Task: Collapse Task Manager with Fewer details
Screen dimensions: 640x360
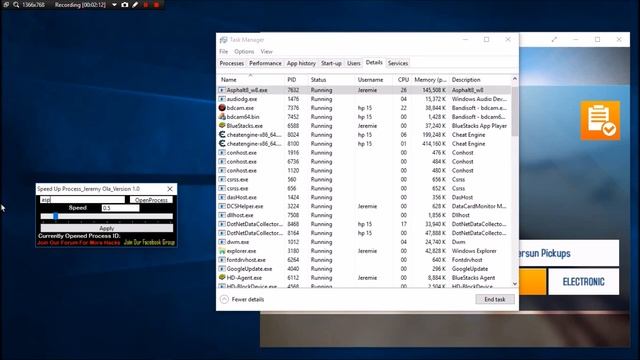Action: coord(242,299)
